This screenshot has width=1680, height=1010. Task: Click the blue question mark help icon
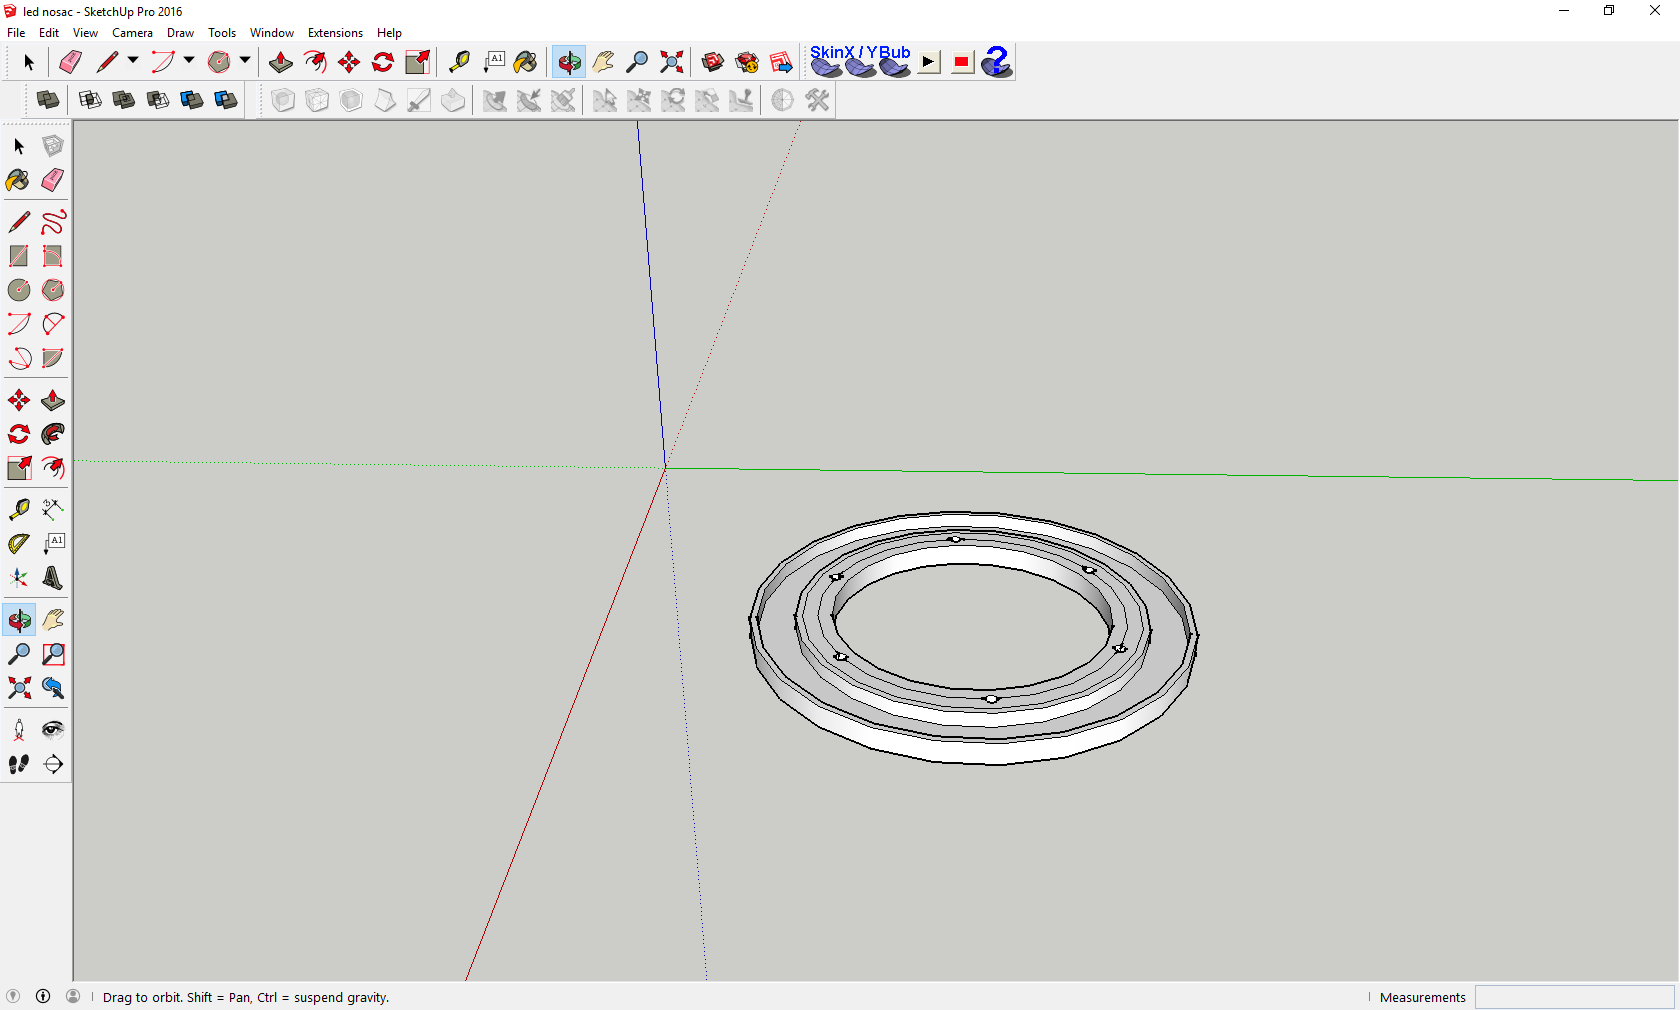pos(997,62)
